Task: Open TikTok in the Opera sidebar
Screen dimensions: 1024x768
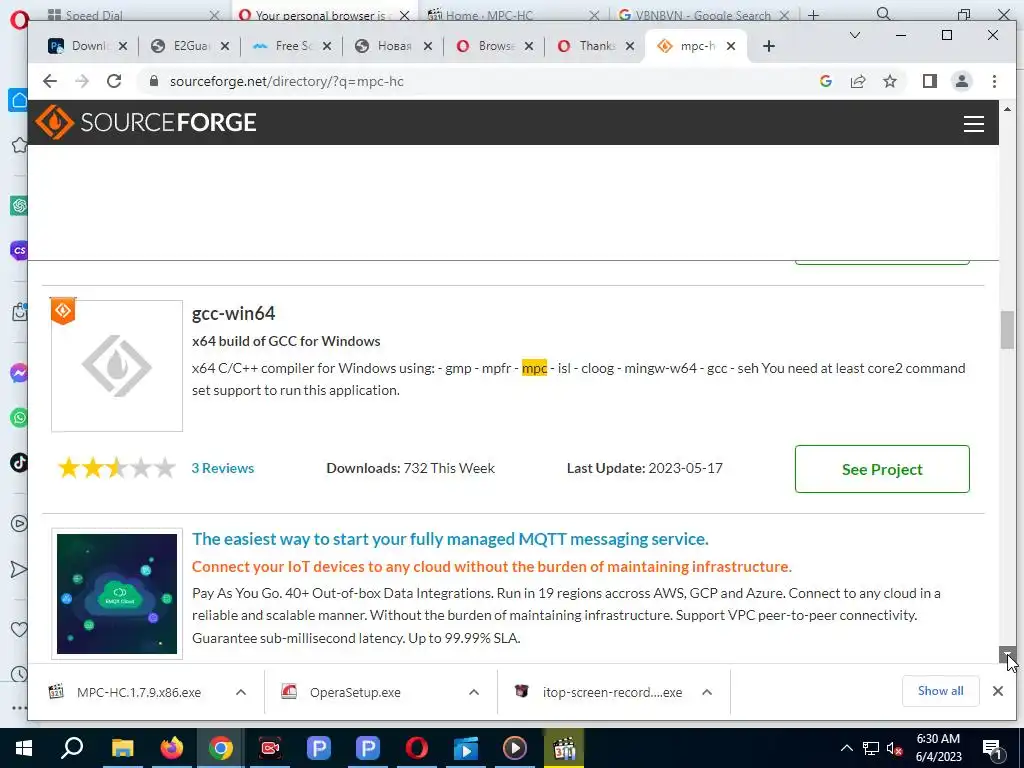Action: click(19, 462)
